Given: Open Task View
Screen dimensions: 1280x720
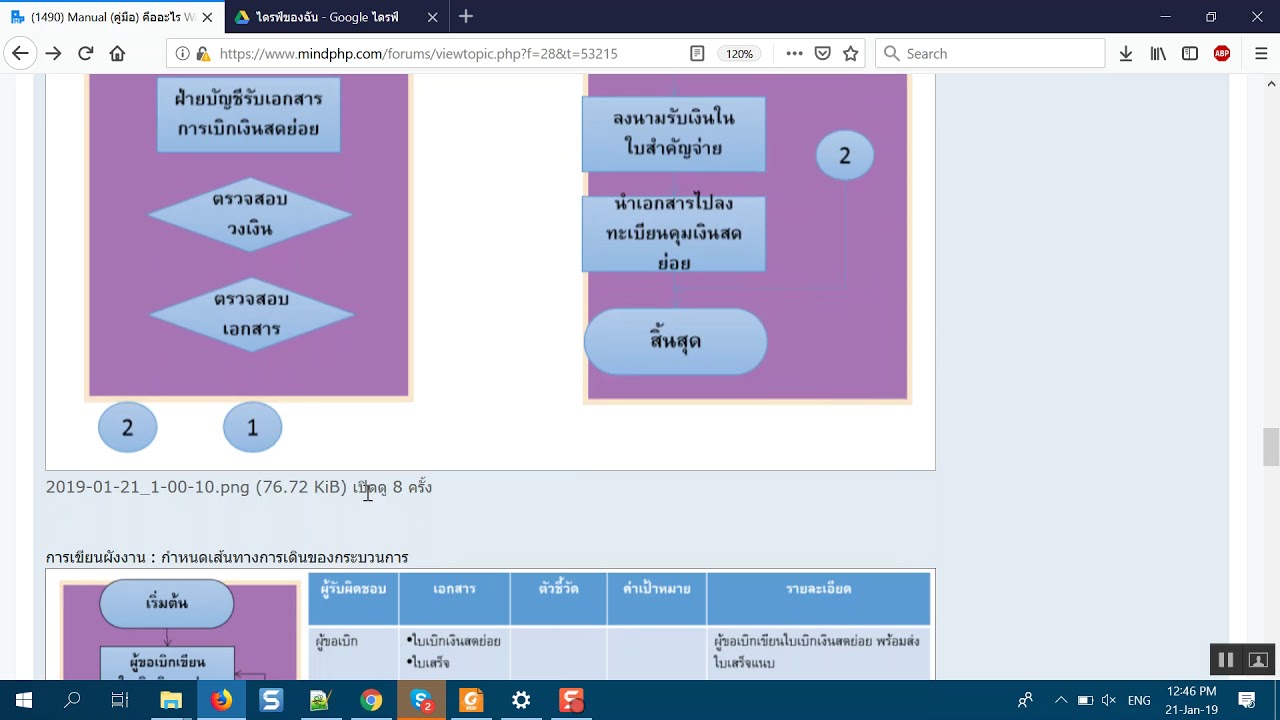Looking at the screenshot, I should pyautogui.click(x=120, y=700).
